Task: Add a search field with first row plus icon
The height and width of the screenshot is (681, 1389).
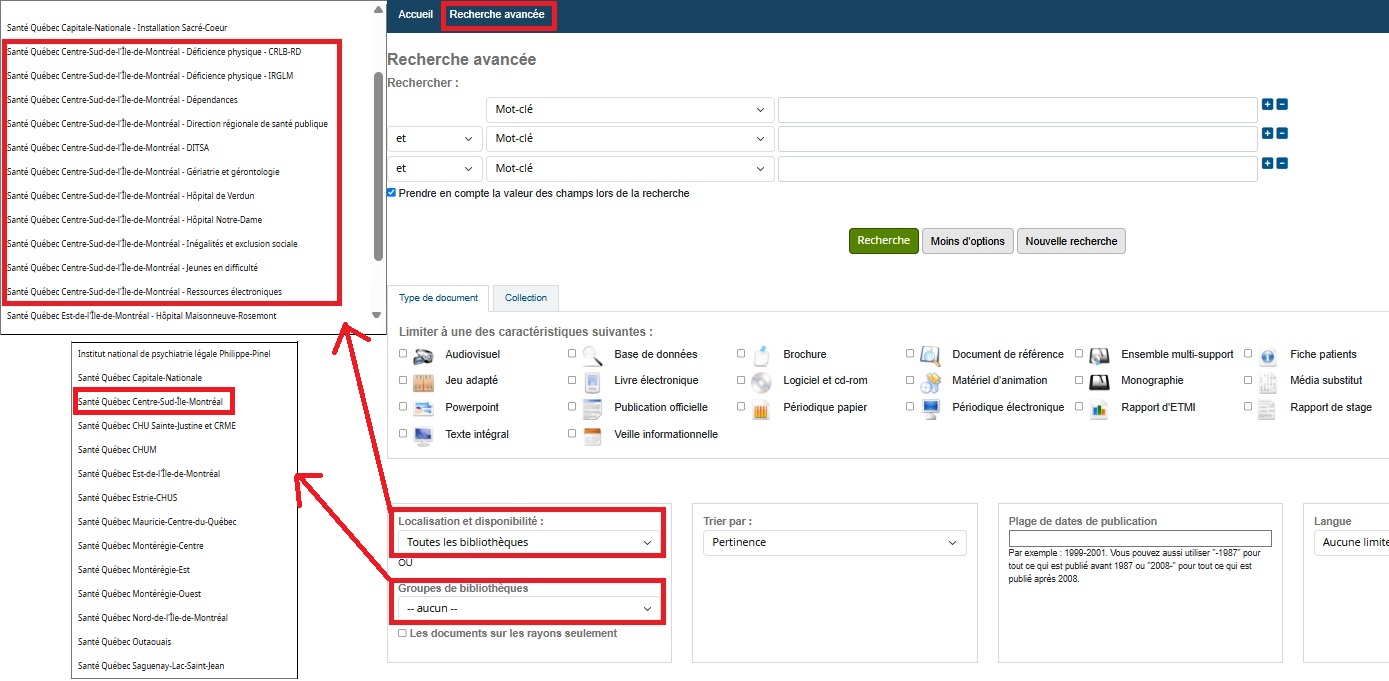Action: [x=1267, y=104]
